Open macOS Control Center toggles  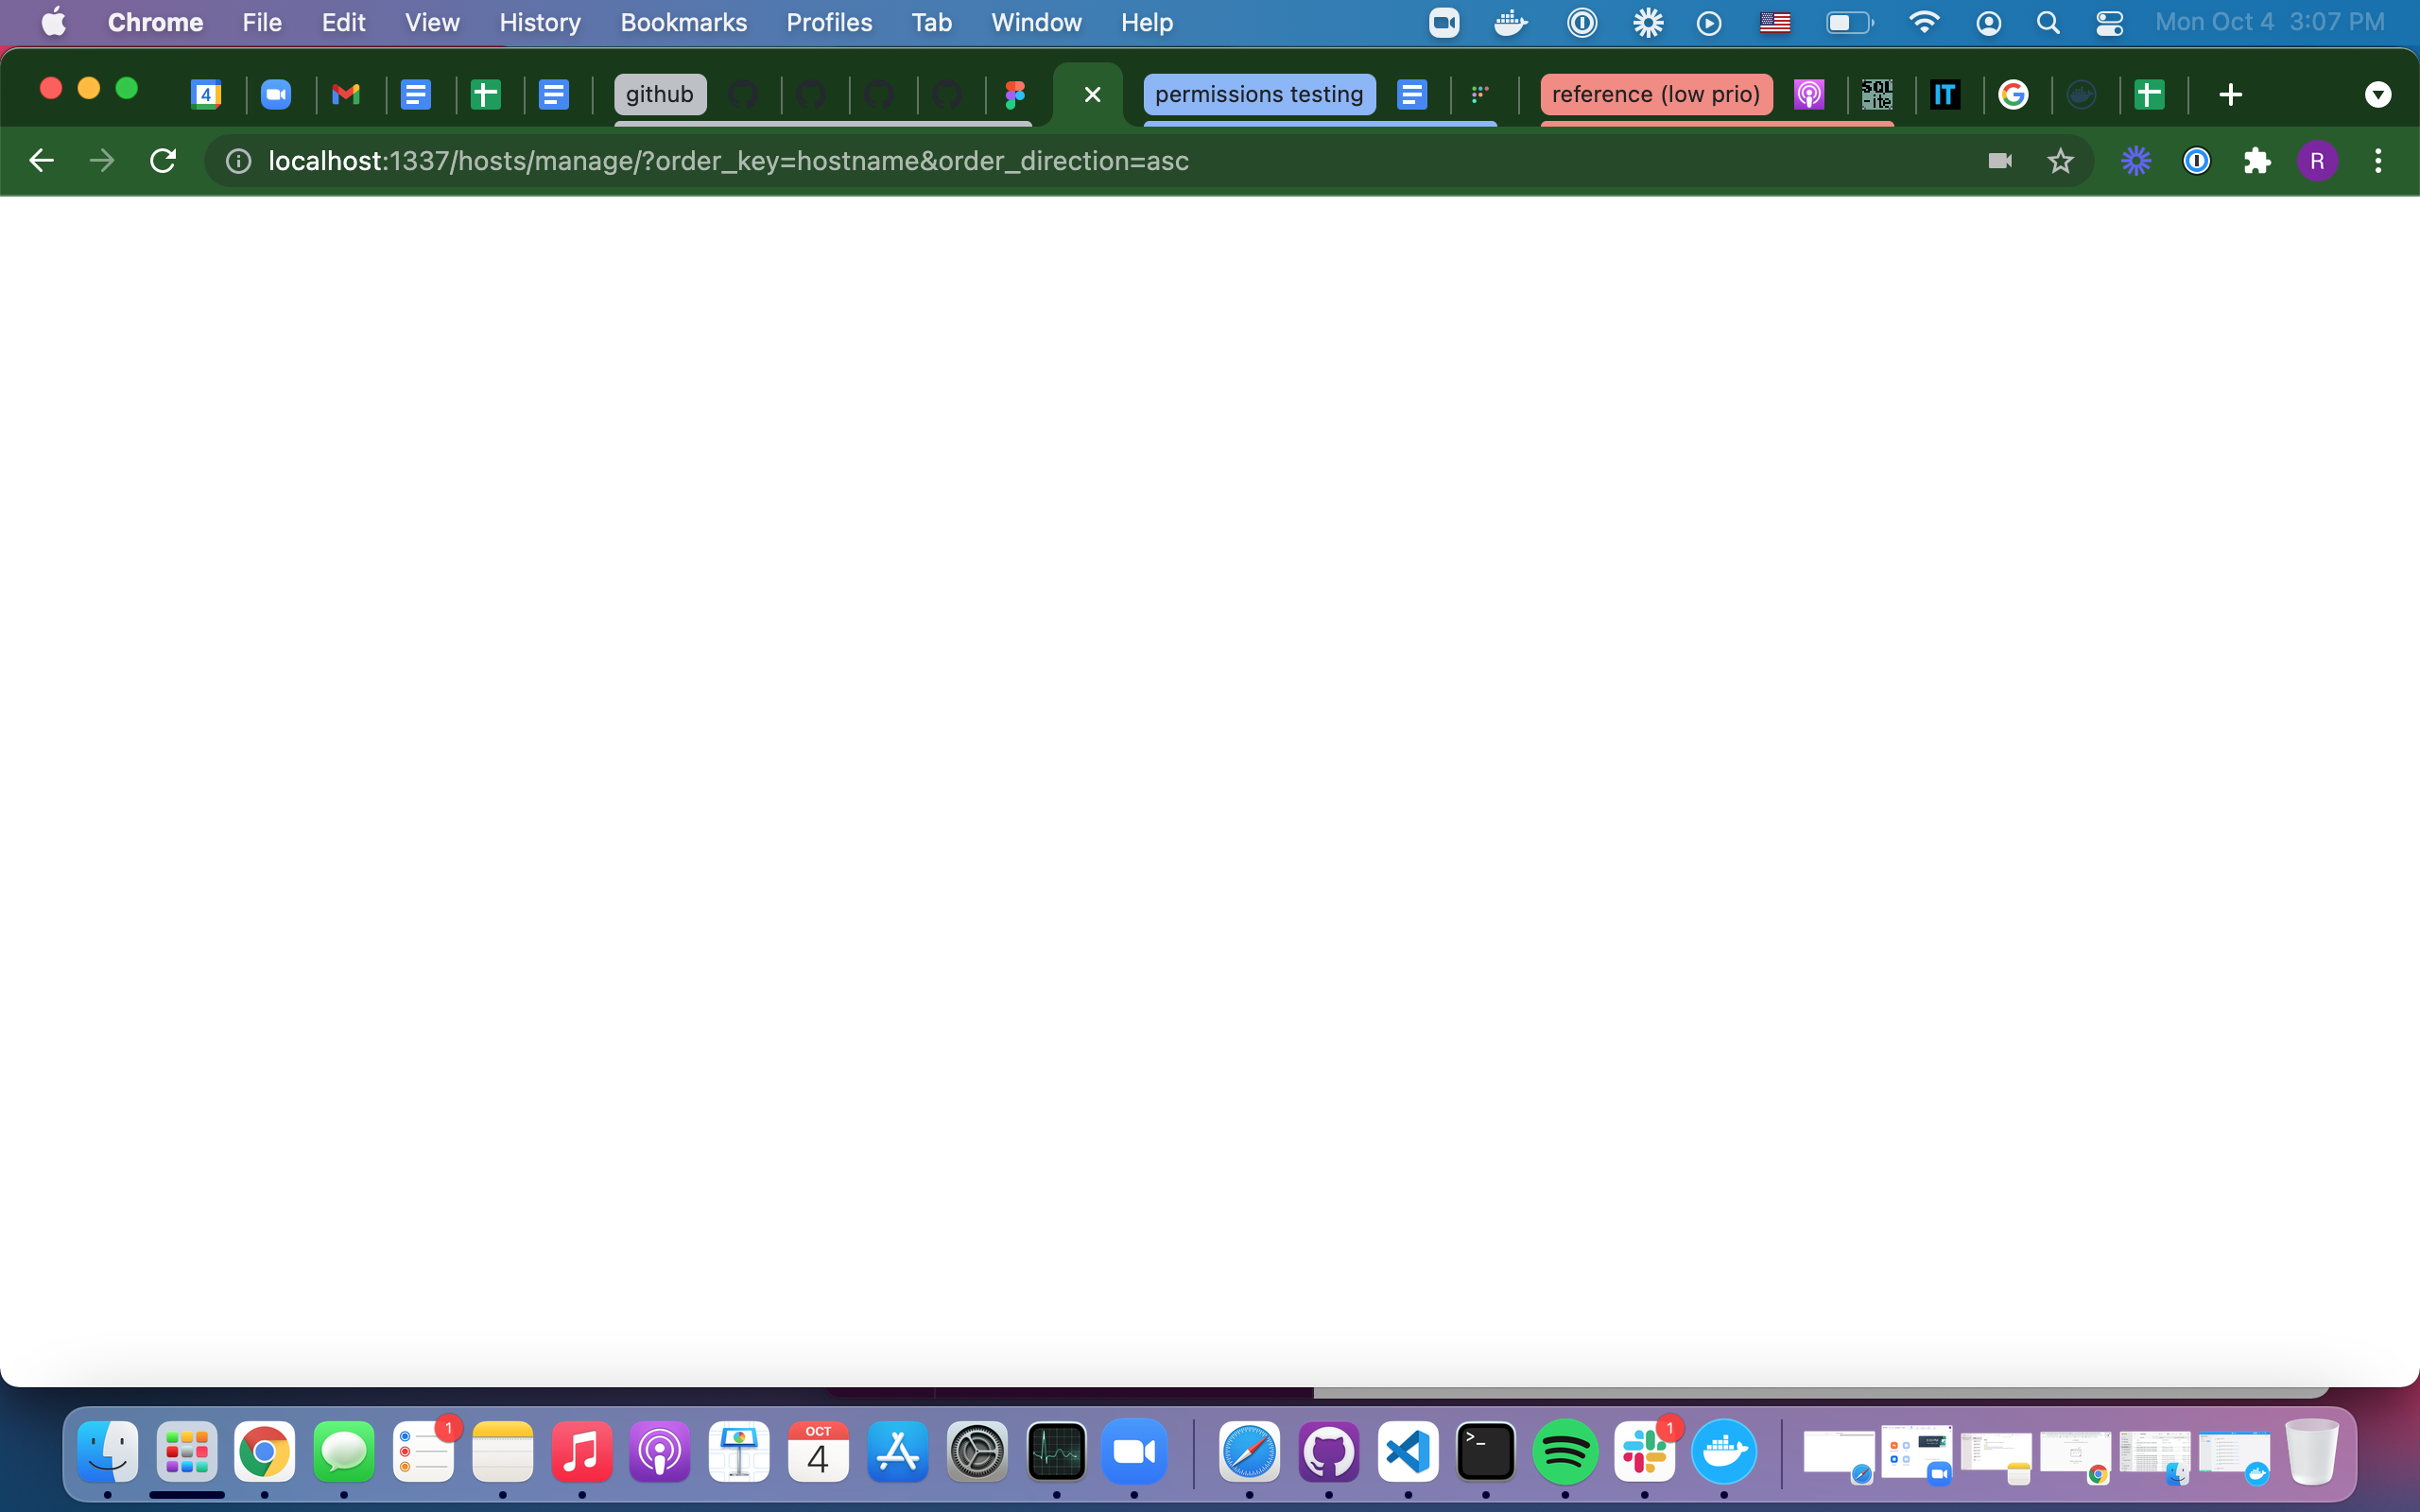pyautogui.click(x=2110, y=22)
